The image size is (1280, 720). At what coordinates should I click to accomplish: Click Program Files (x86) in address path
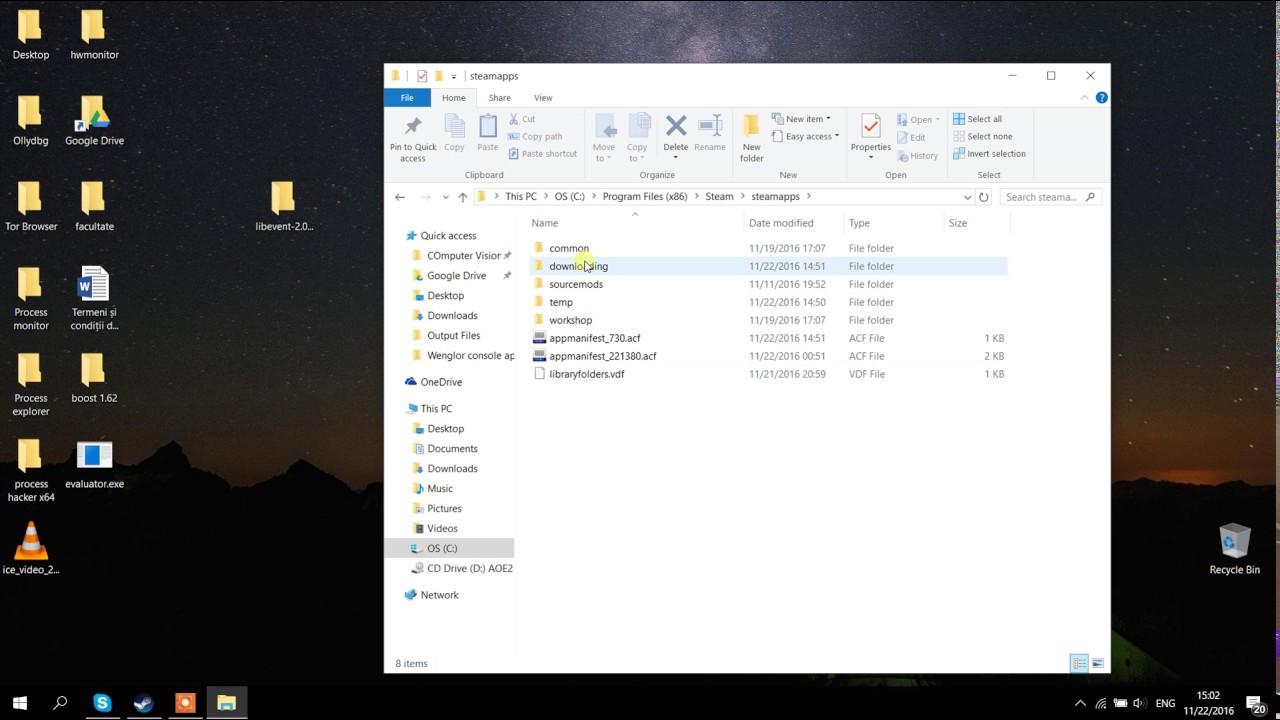coord(645,197)
